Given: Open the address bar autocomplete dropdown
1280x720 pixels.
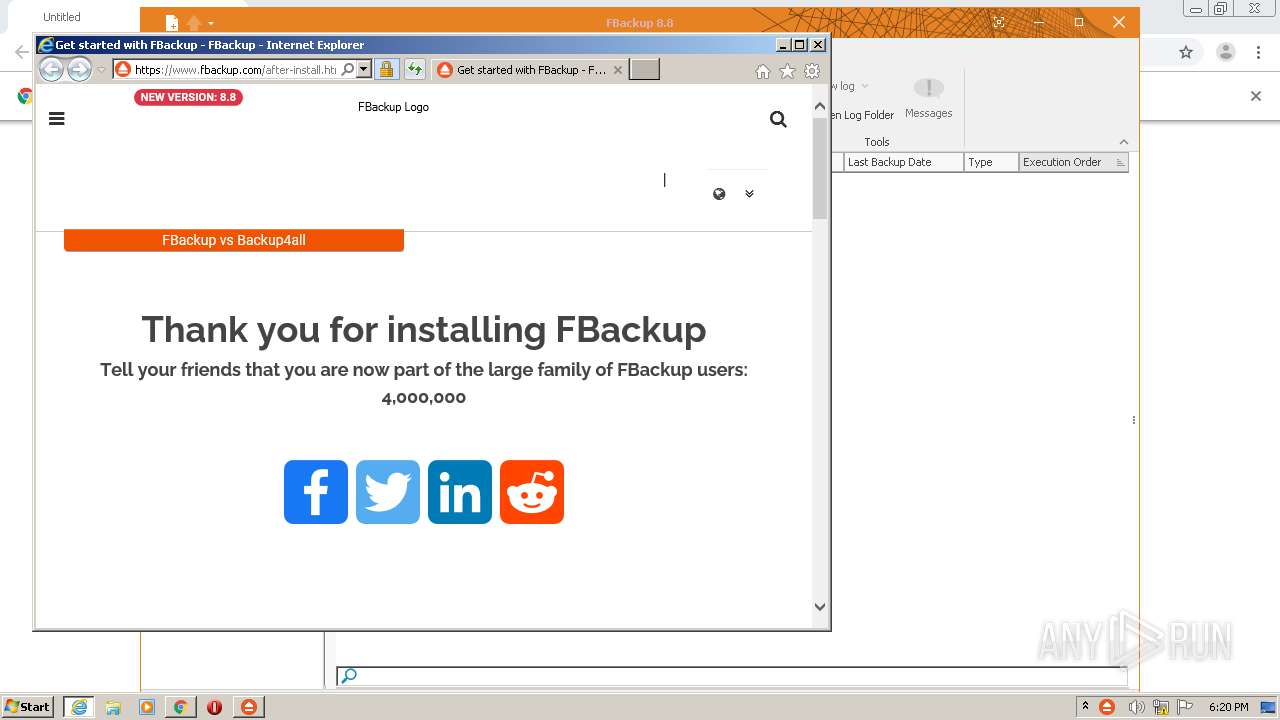Looking at the screenshot, I should tap(364, 70).
